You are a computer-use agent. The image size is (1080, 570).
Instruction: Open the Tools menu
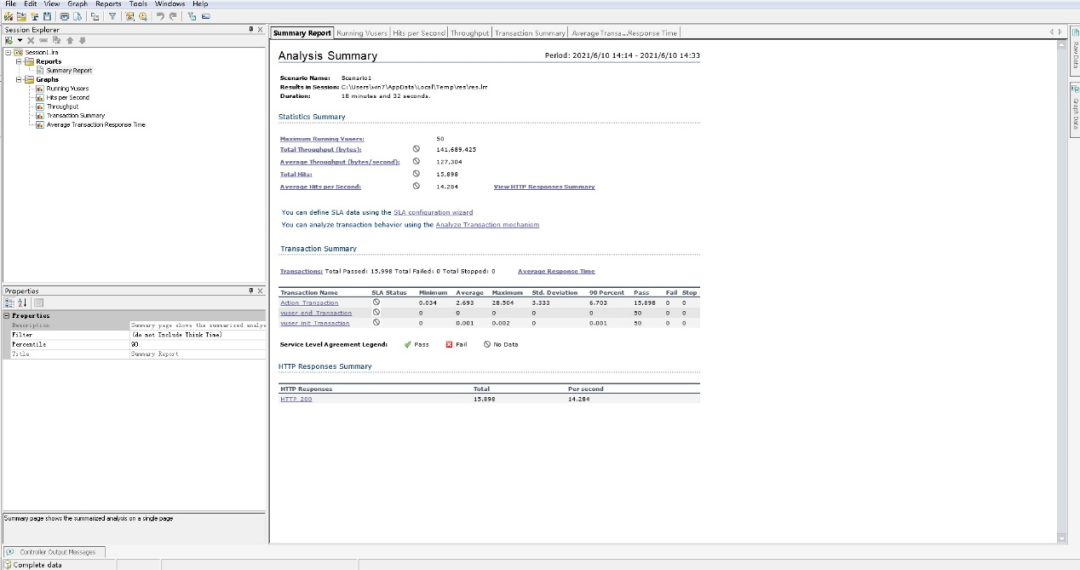click(138, 4)
